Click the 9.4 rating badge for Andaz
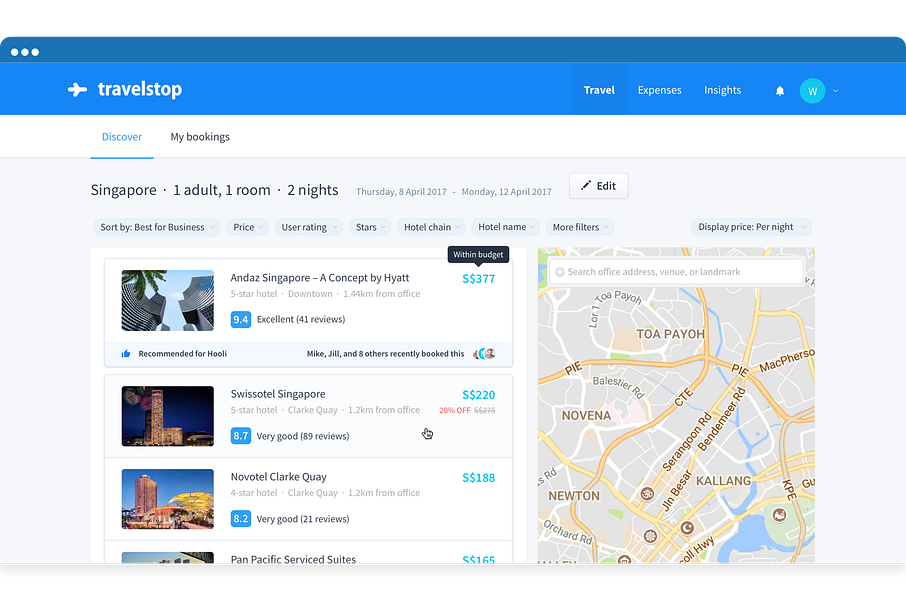 point(240,320)
